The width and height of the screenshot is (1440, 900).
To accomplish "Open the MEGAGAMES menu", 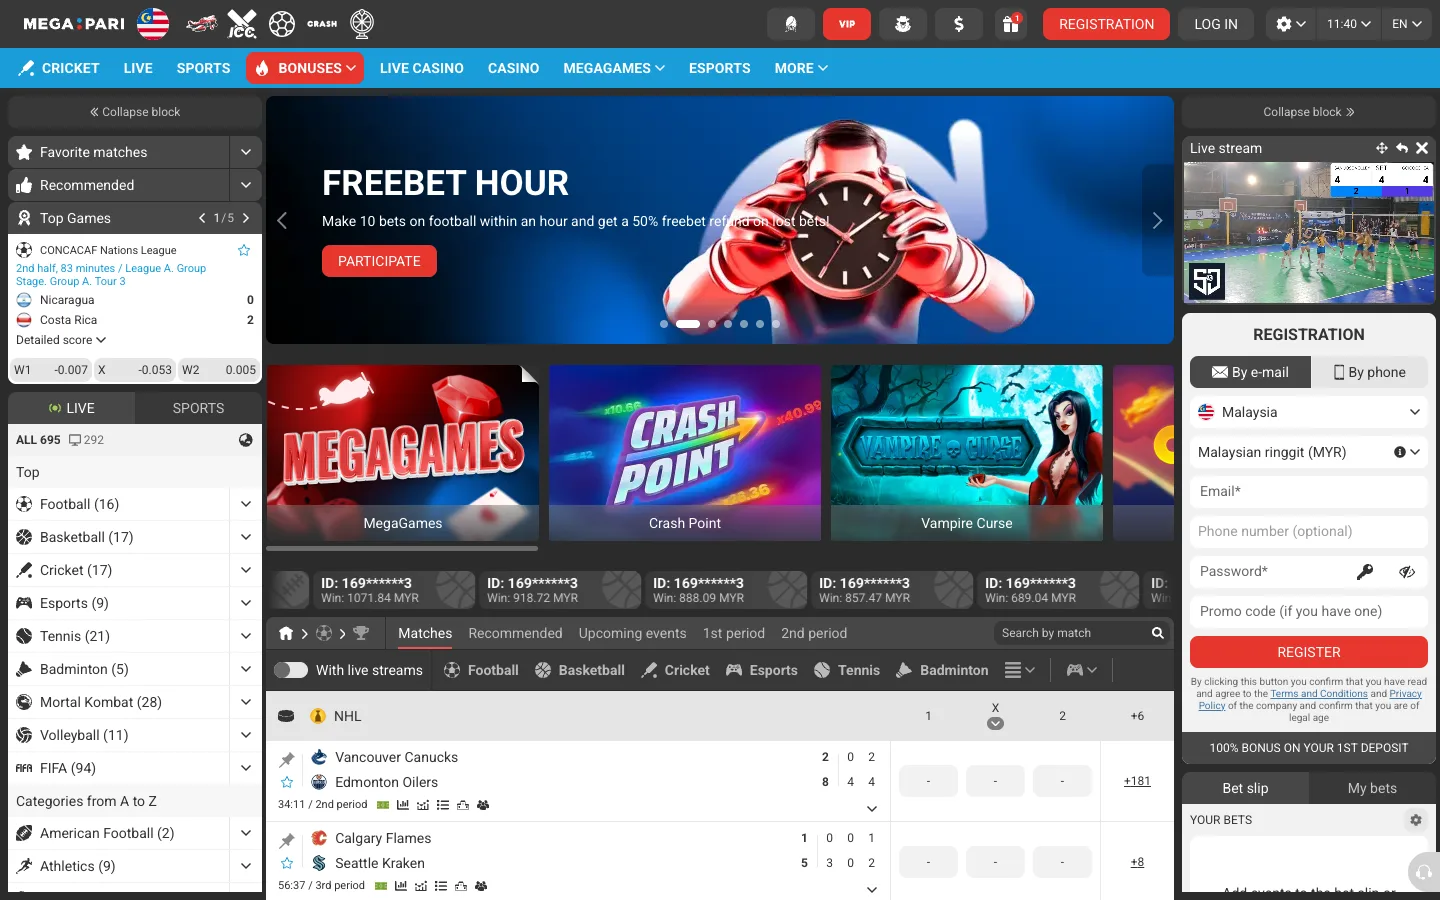I will click(x=614, y=68).
